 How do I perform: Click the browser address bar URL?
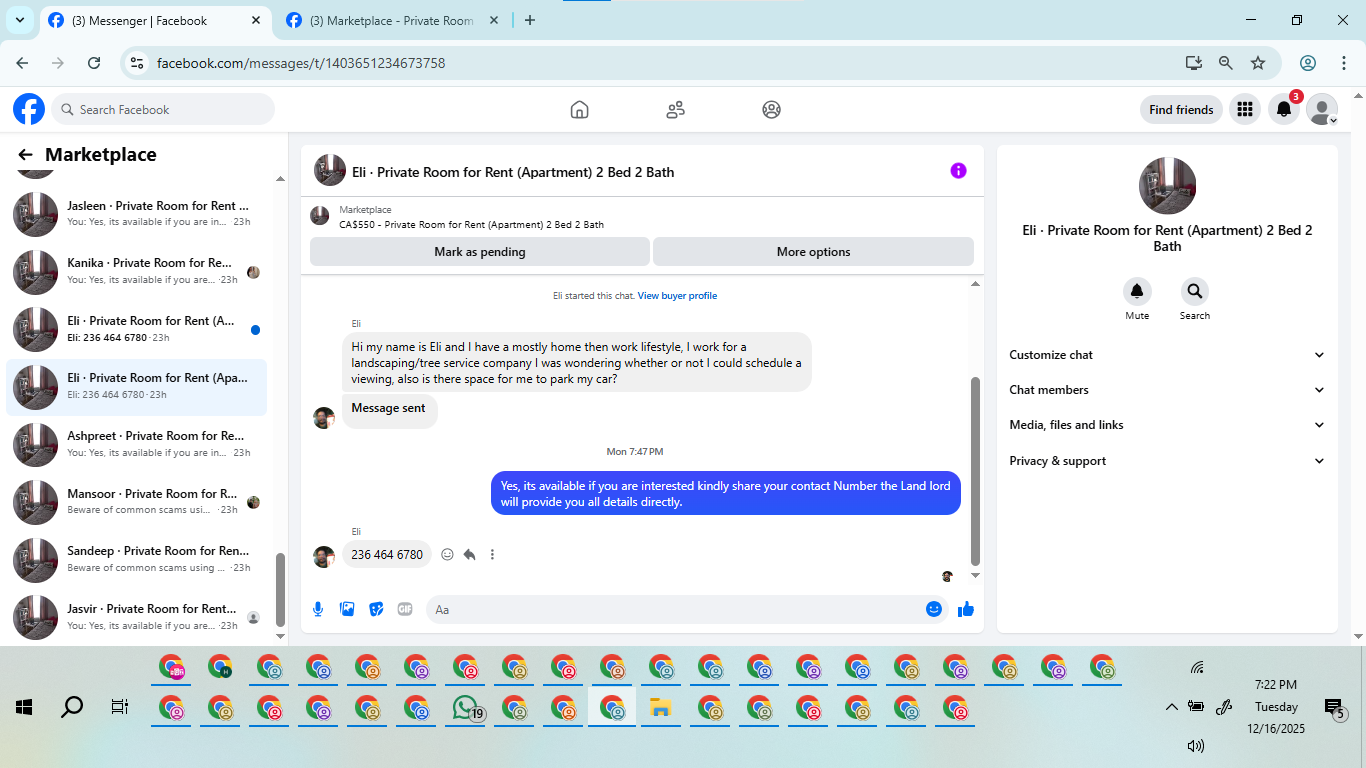301,63
